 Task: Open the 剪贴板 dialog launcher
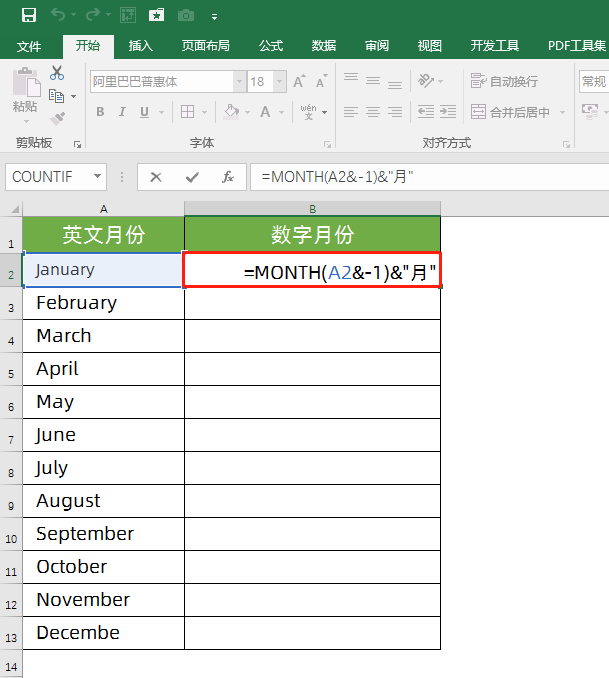pyautogui.click(x=77, y=144)
